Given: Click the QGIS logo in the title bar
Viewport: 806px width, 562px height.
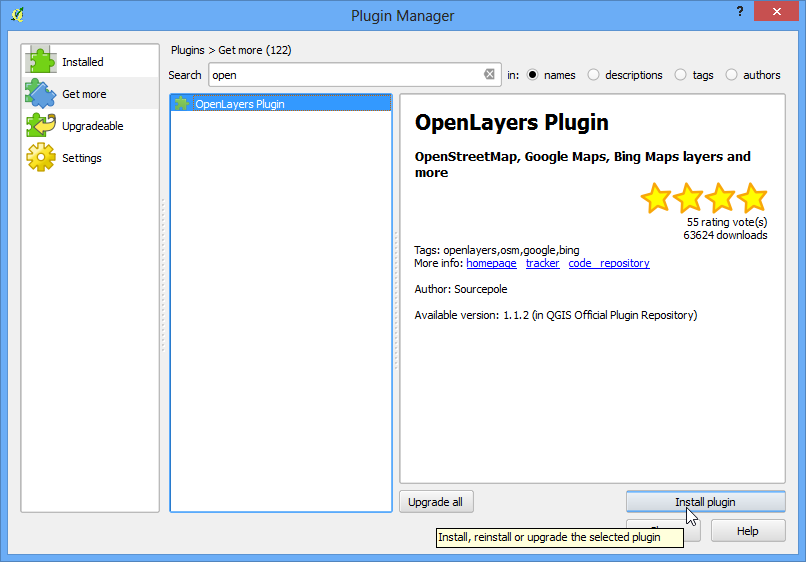Looking at the screenshot, I should [17, 14].
